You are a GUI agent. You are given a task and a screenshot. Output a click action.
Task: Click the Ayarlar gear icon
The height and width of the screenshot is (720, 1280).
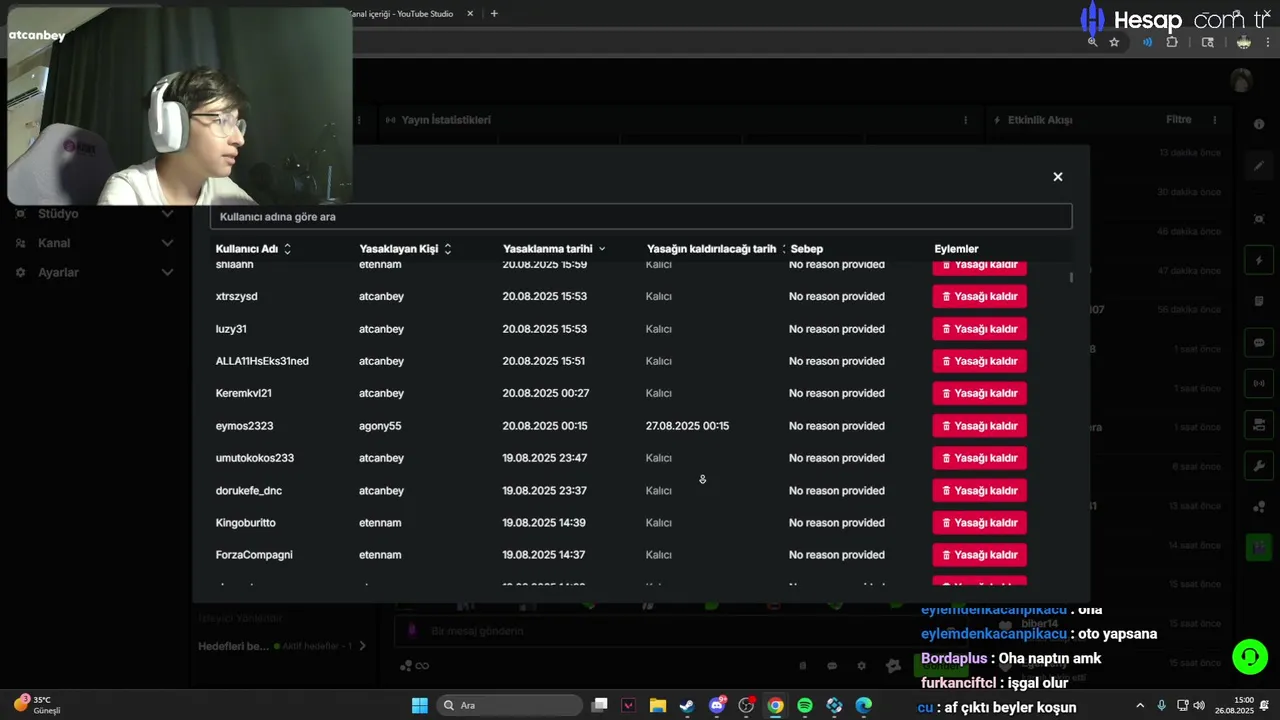coord(20,272)
